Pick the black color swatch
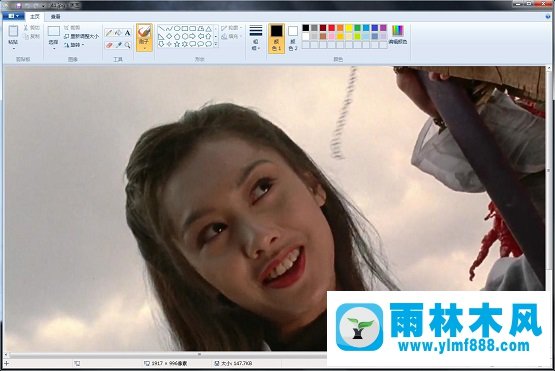 point(306,28)
